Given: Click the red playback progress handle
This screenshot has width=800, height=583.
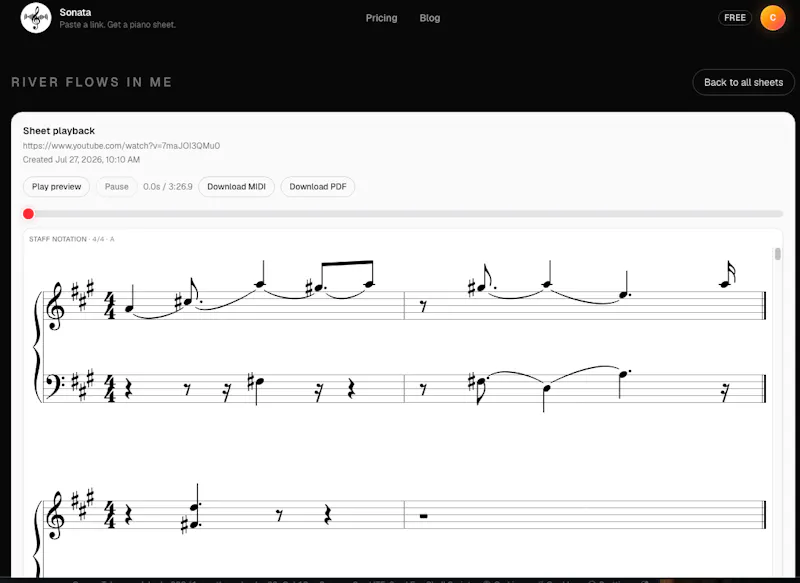Looking at the screenshot, I should coord(29,214).
